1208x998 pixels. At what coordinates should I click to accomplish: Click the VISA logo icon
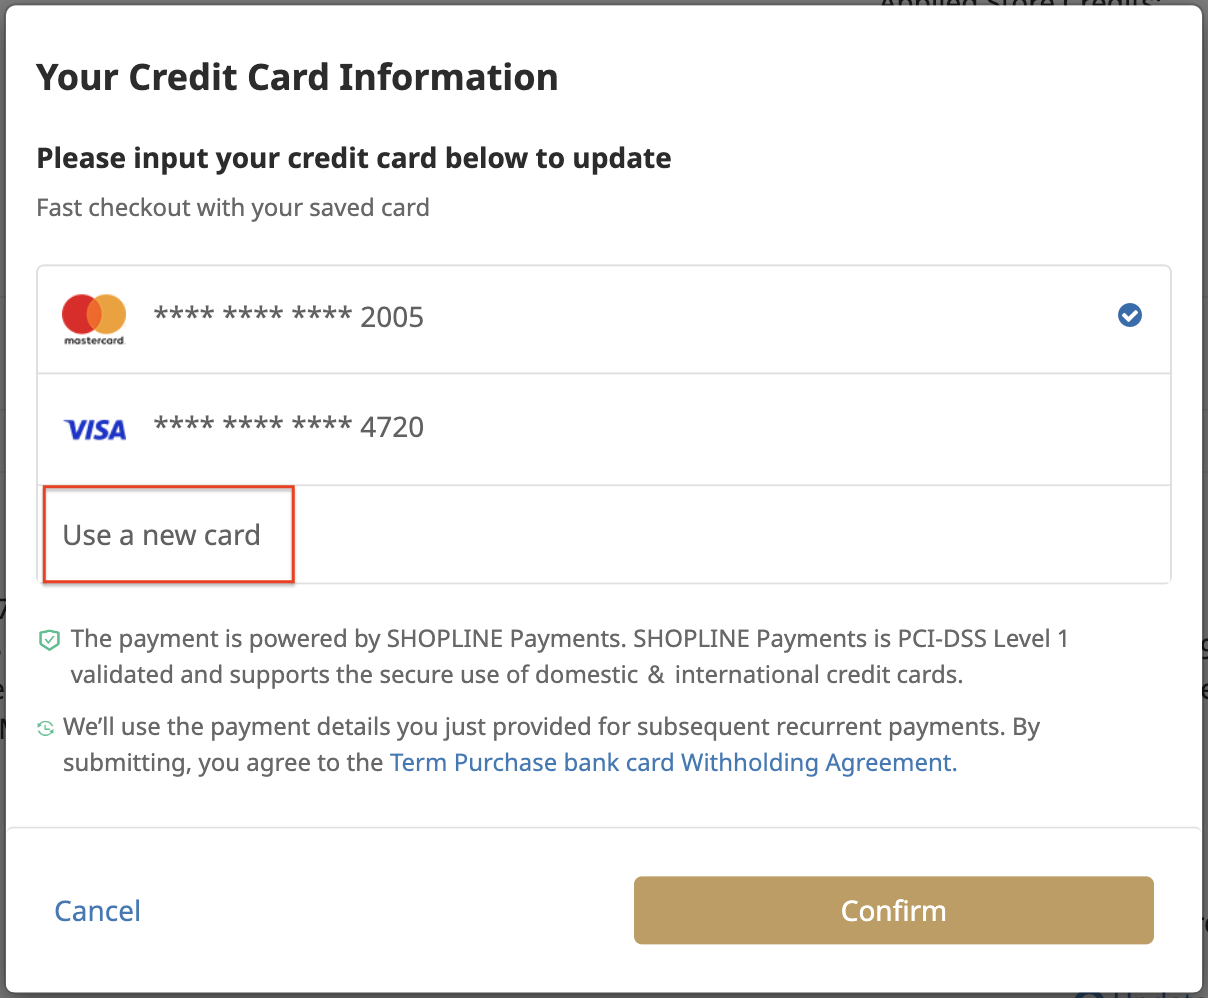(x=95, y=430)
